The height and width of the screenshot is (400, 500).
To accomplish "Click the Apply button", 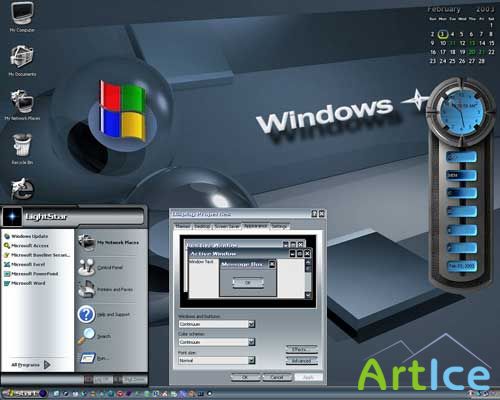I will pyautogui.click(x=309, y=377).
